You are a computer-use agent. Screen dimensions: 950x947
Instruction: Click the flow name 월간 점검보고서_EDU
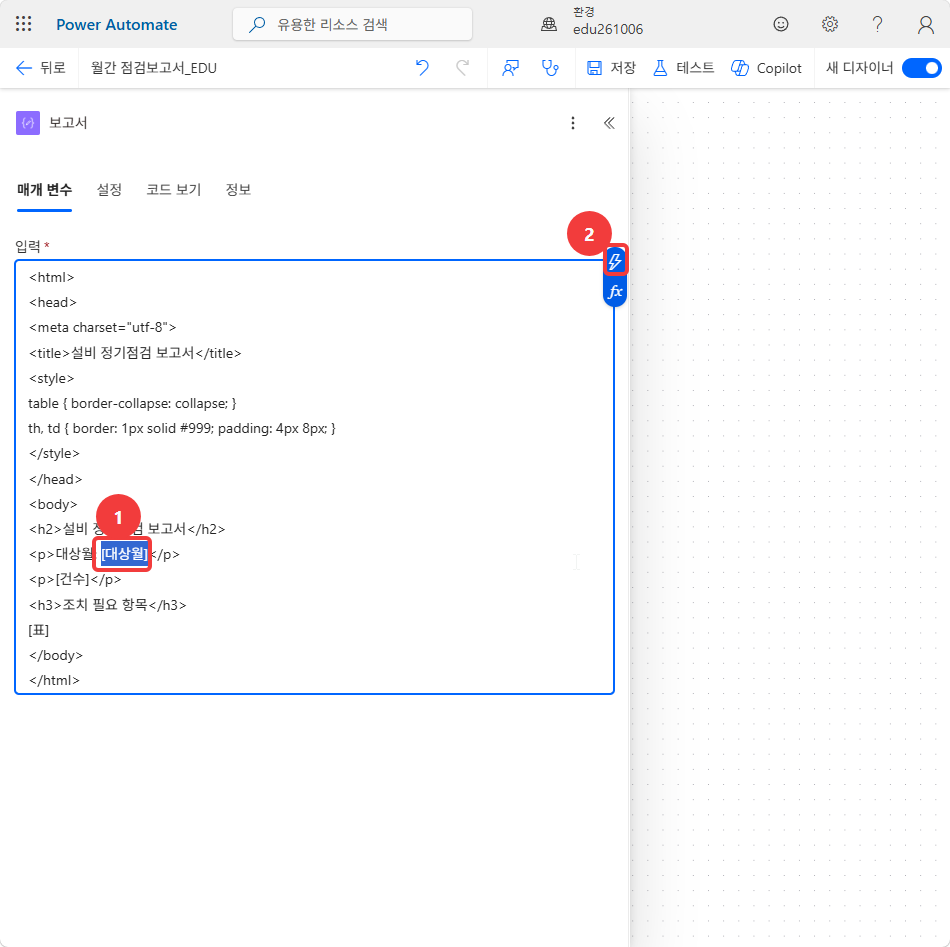(x=154, y=68)
